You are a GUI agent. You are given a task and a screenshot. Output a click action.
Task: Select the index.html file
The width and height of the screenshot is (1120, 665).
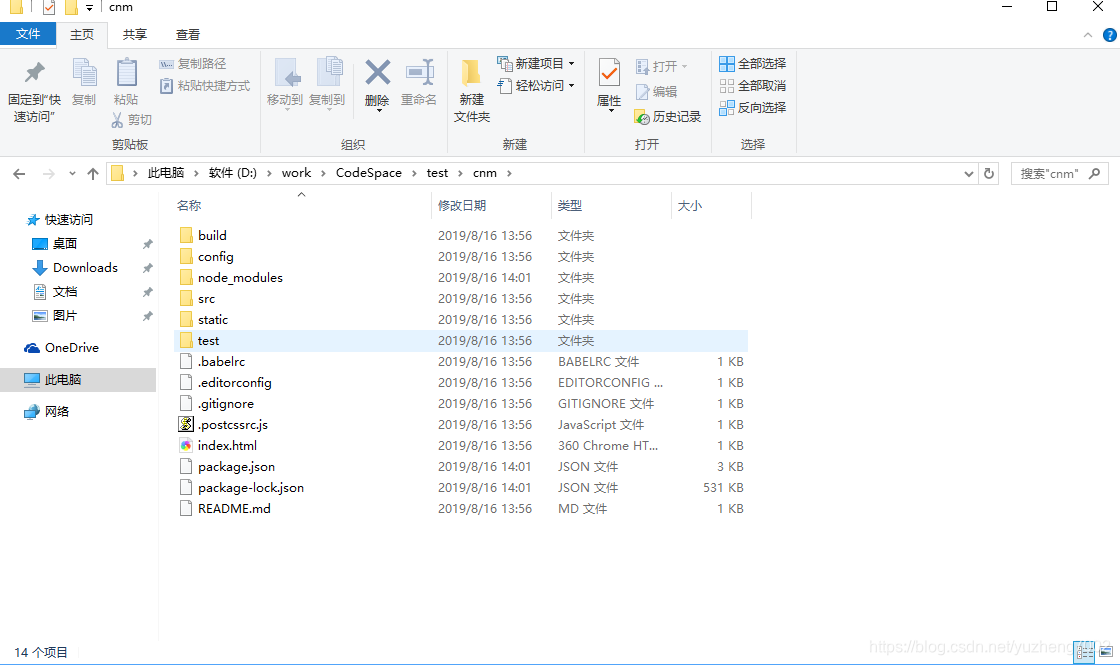coord(461,446)
